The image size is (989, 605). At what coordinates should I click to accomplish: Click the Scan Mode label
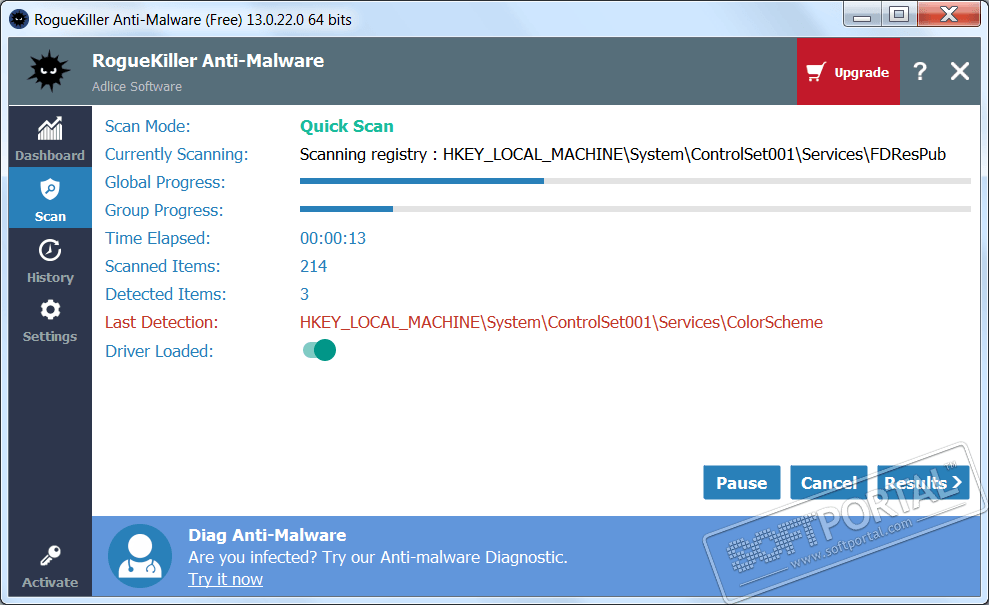pos(148,126)
